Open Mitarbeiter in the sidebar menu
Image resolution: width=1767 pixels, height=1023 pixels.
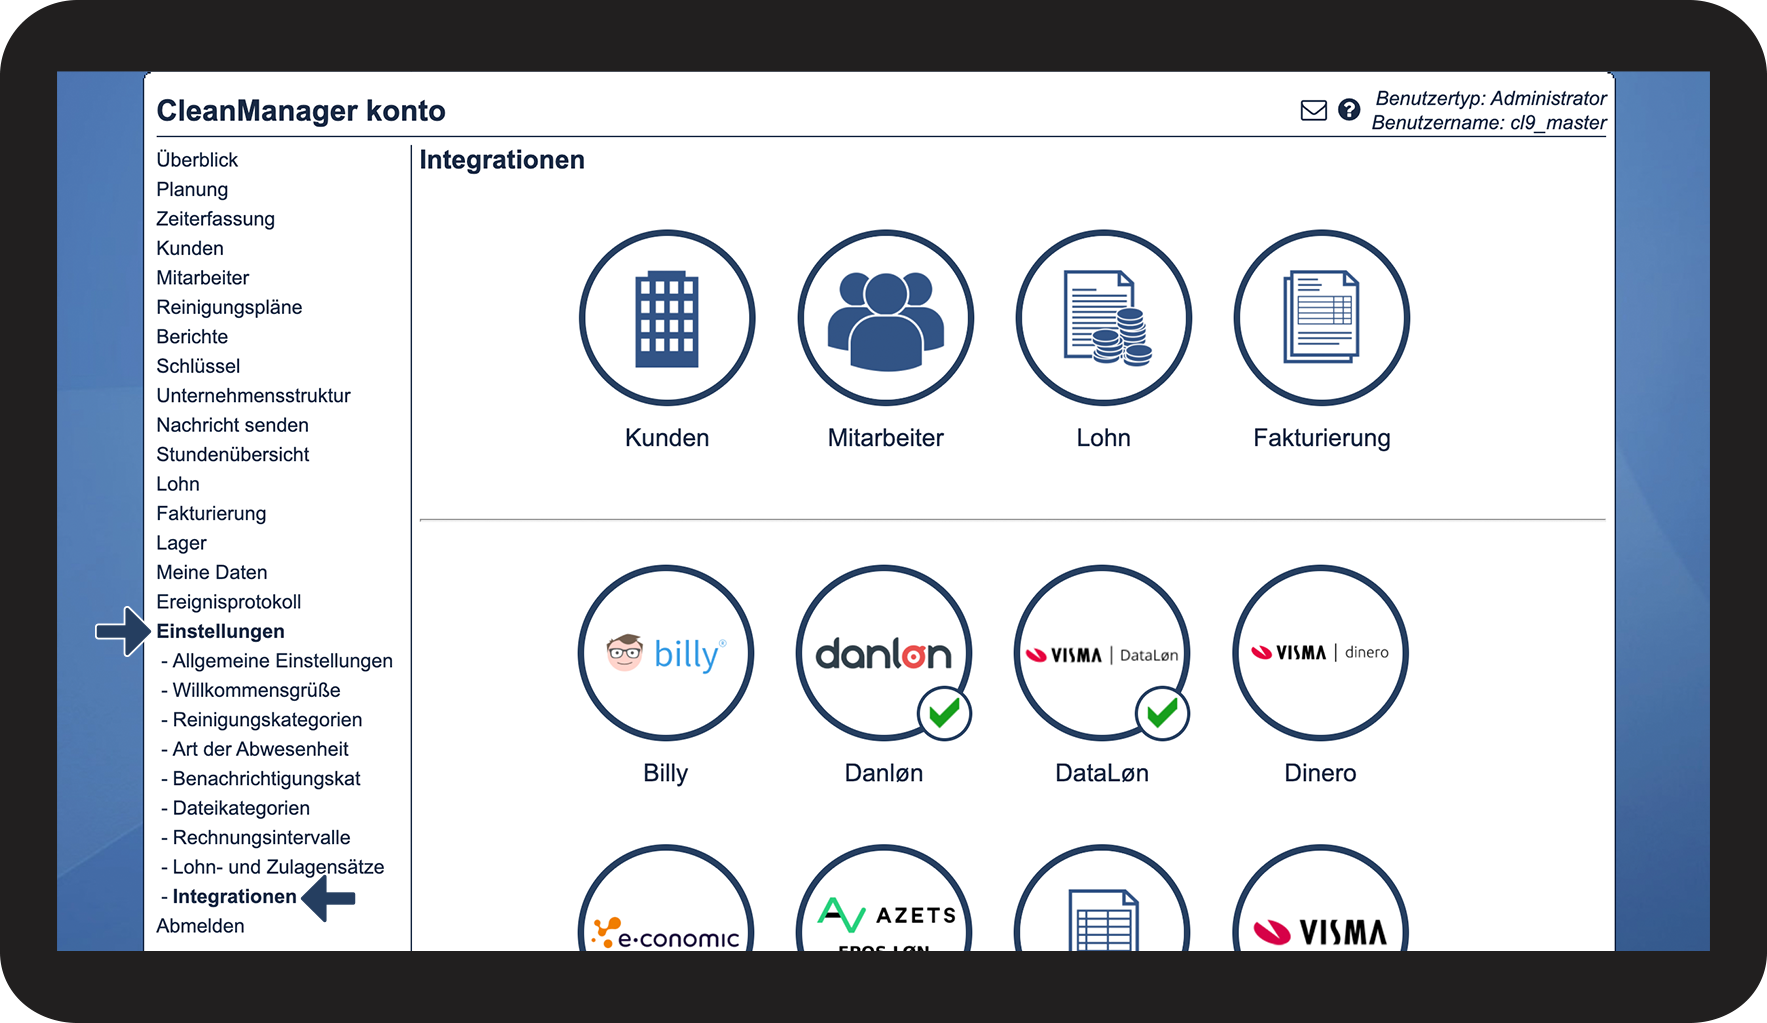(202, 278)
